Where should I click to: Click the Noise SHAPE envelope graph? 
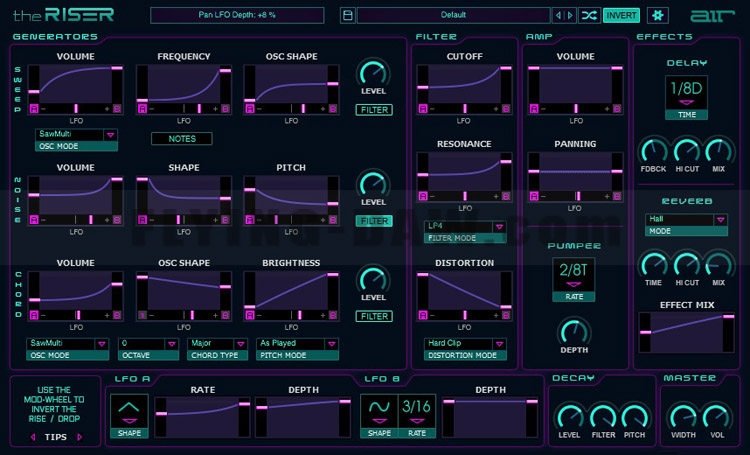tap(184, 195)
